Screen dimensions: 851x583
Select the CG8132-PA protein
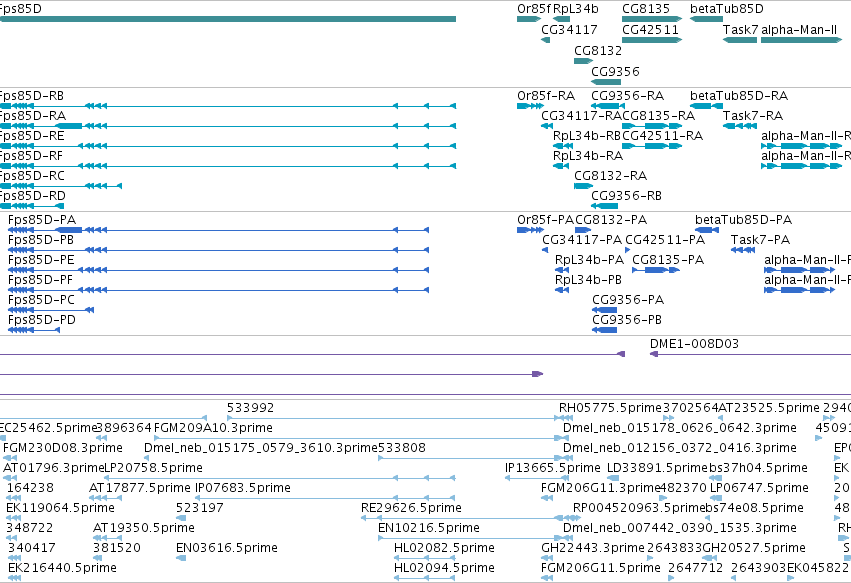coord(583,230)
